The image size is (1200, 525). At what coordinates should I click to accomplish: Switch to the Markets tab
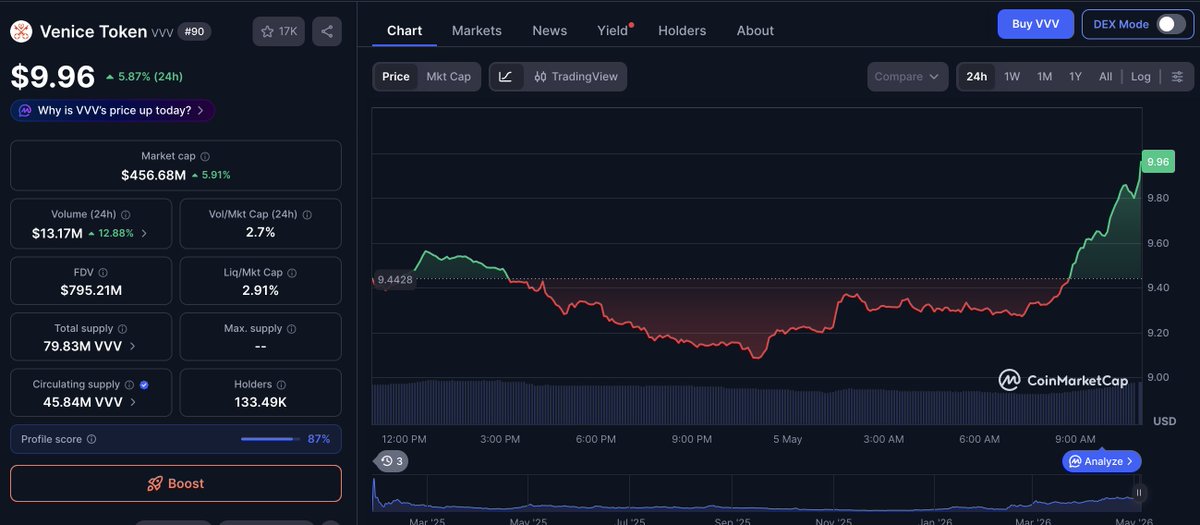coord(477,31)
